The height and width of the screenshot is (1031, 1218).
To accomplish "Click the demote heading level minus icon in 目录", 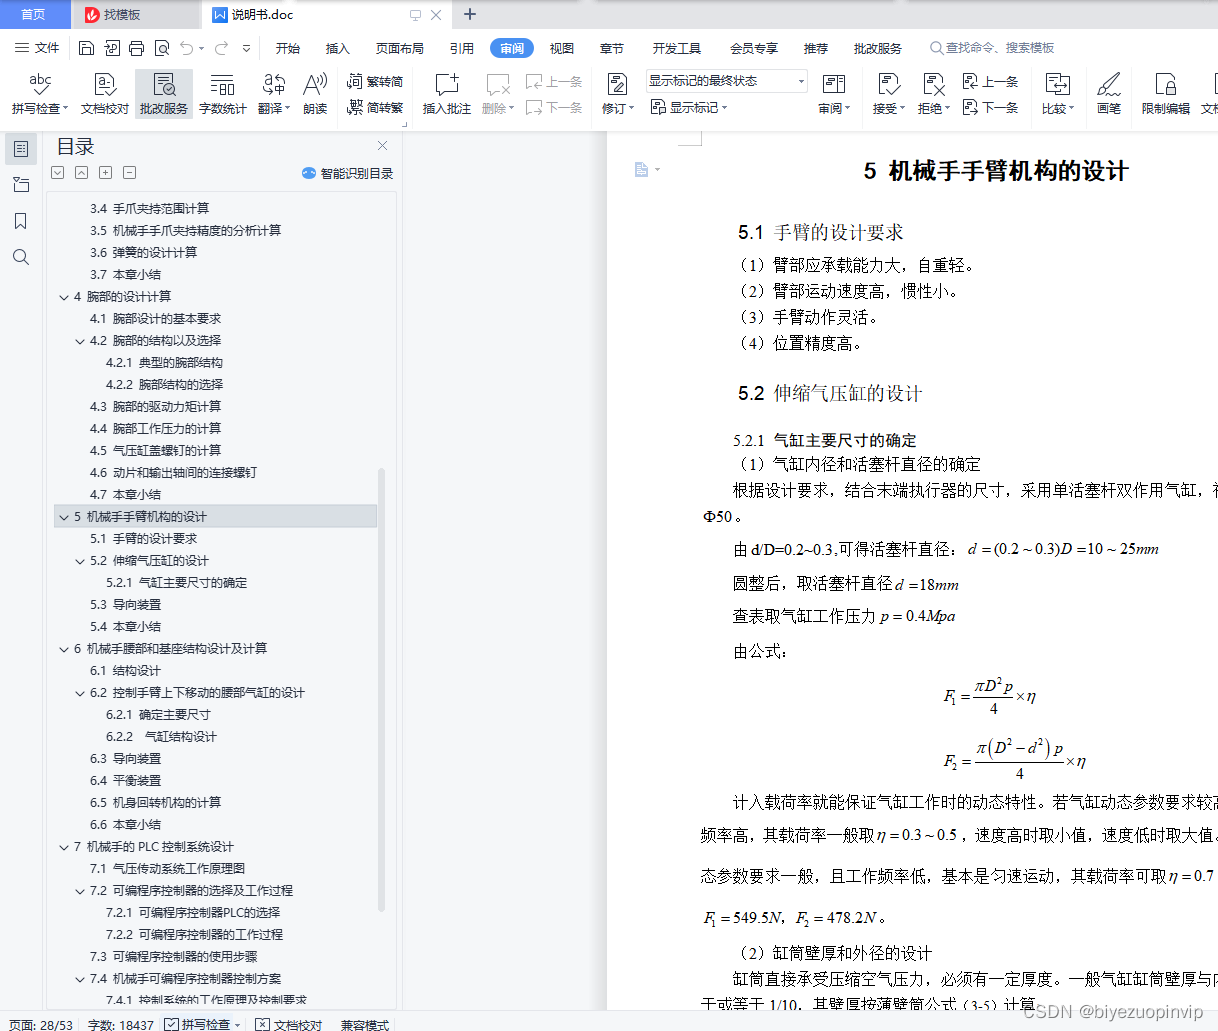I will [129, 173].
